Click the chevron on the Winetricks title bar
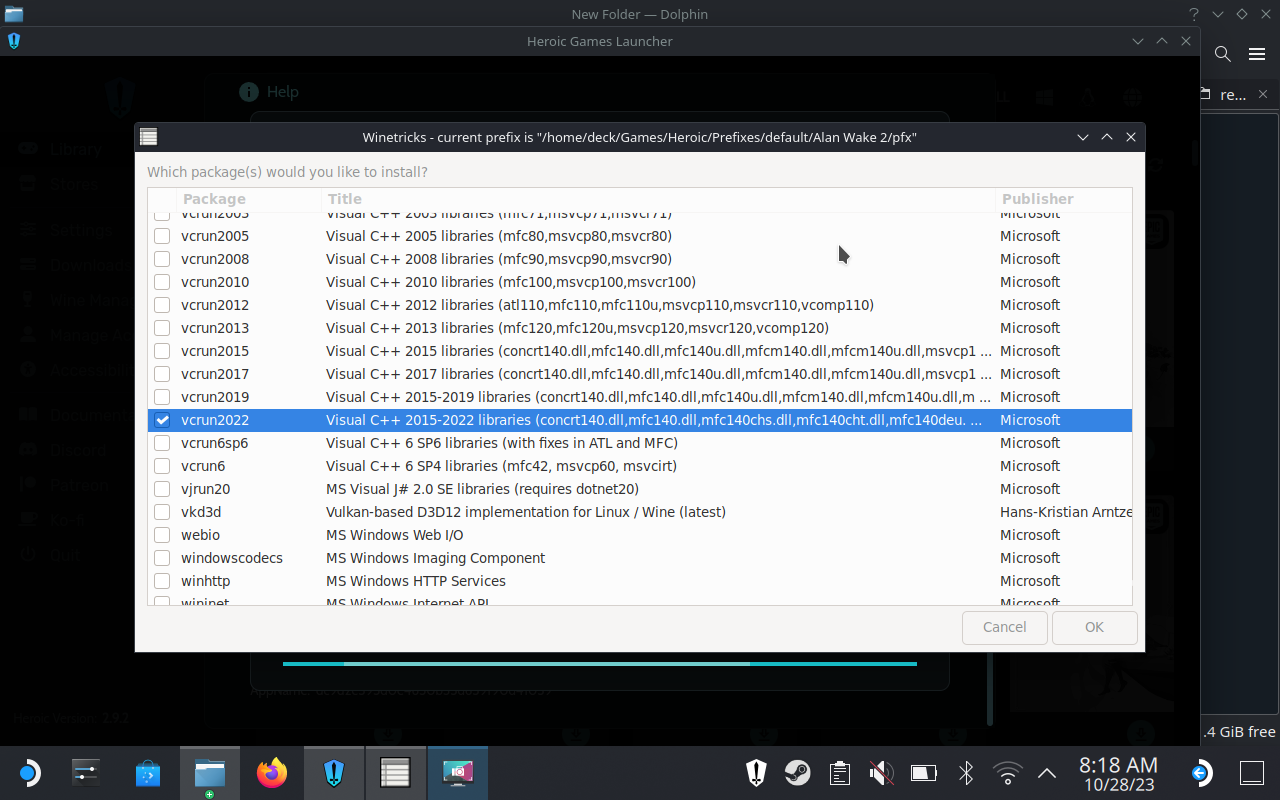Screen dimensions: 1280x800 click(1083, 137)
